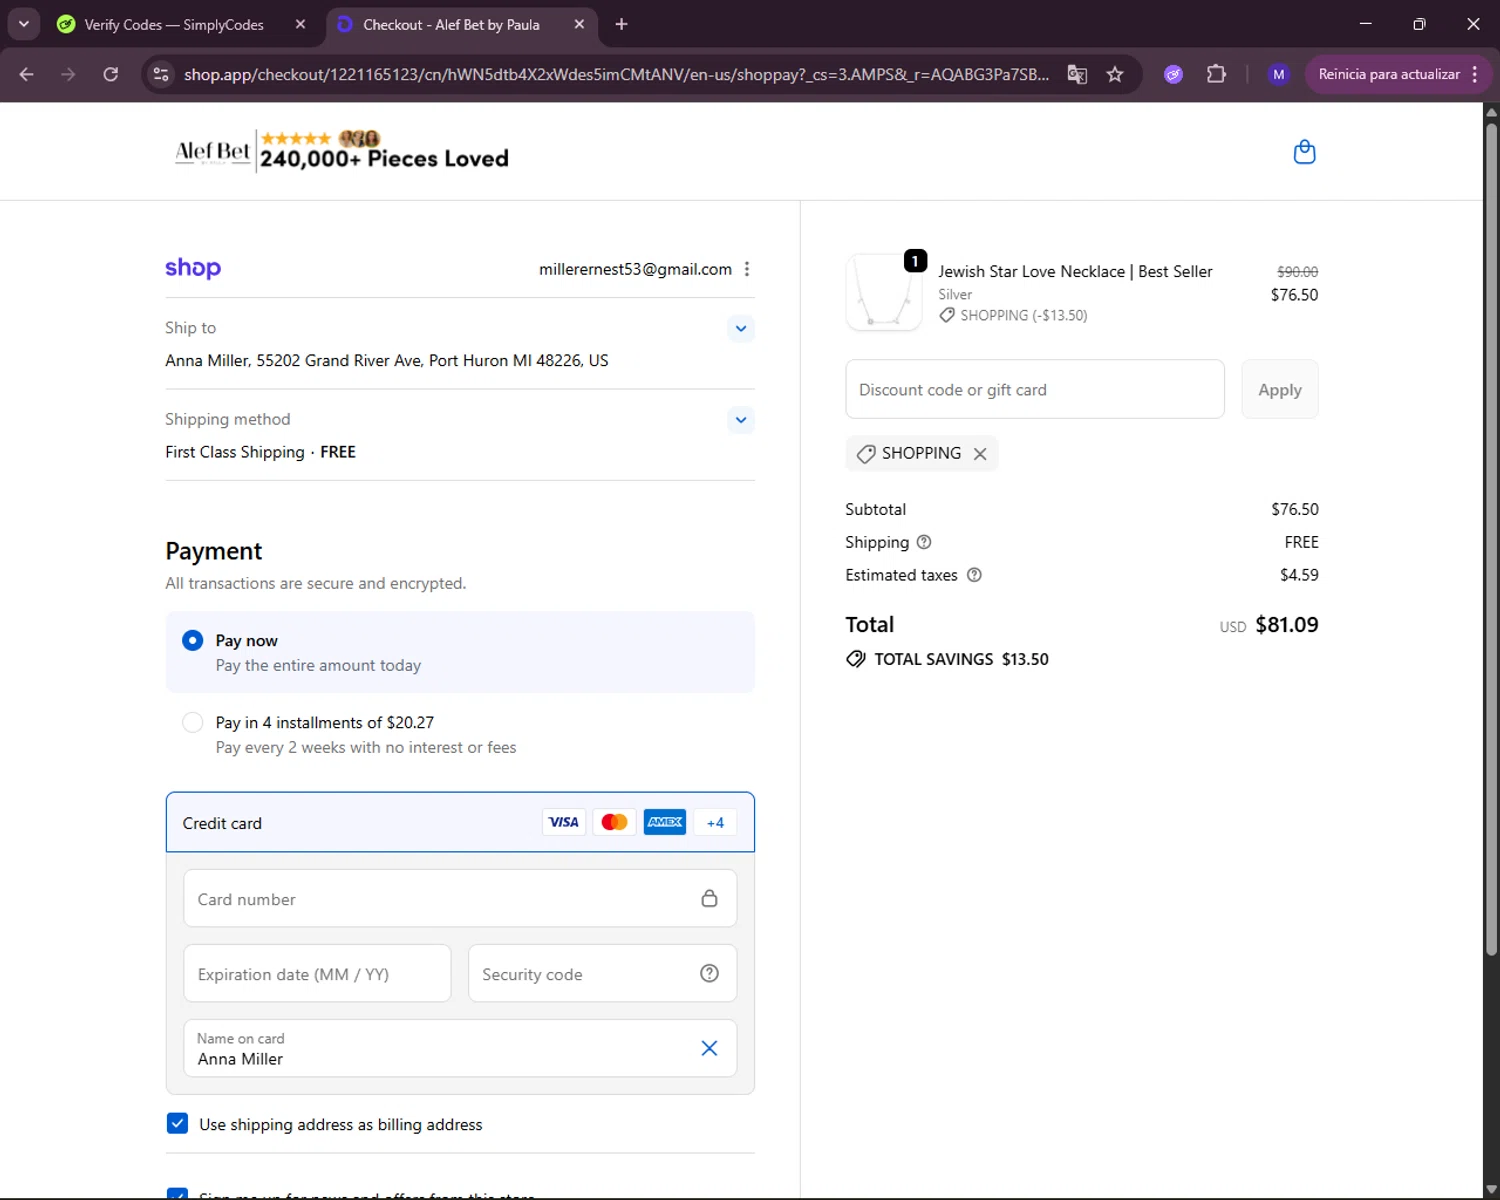Reload the page
This screenshot has width=1500, height=1200.
tap(111, 74)
